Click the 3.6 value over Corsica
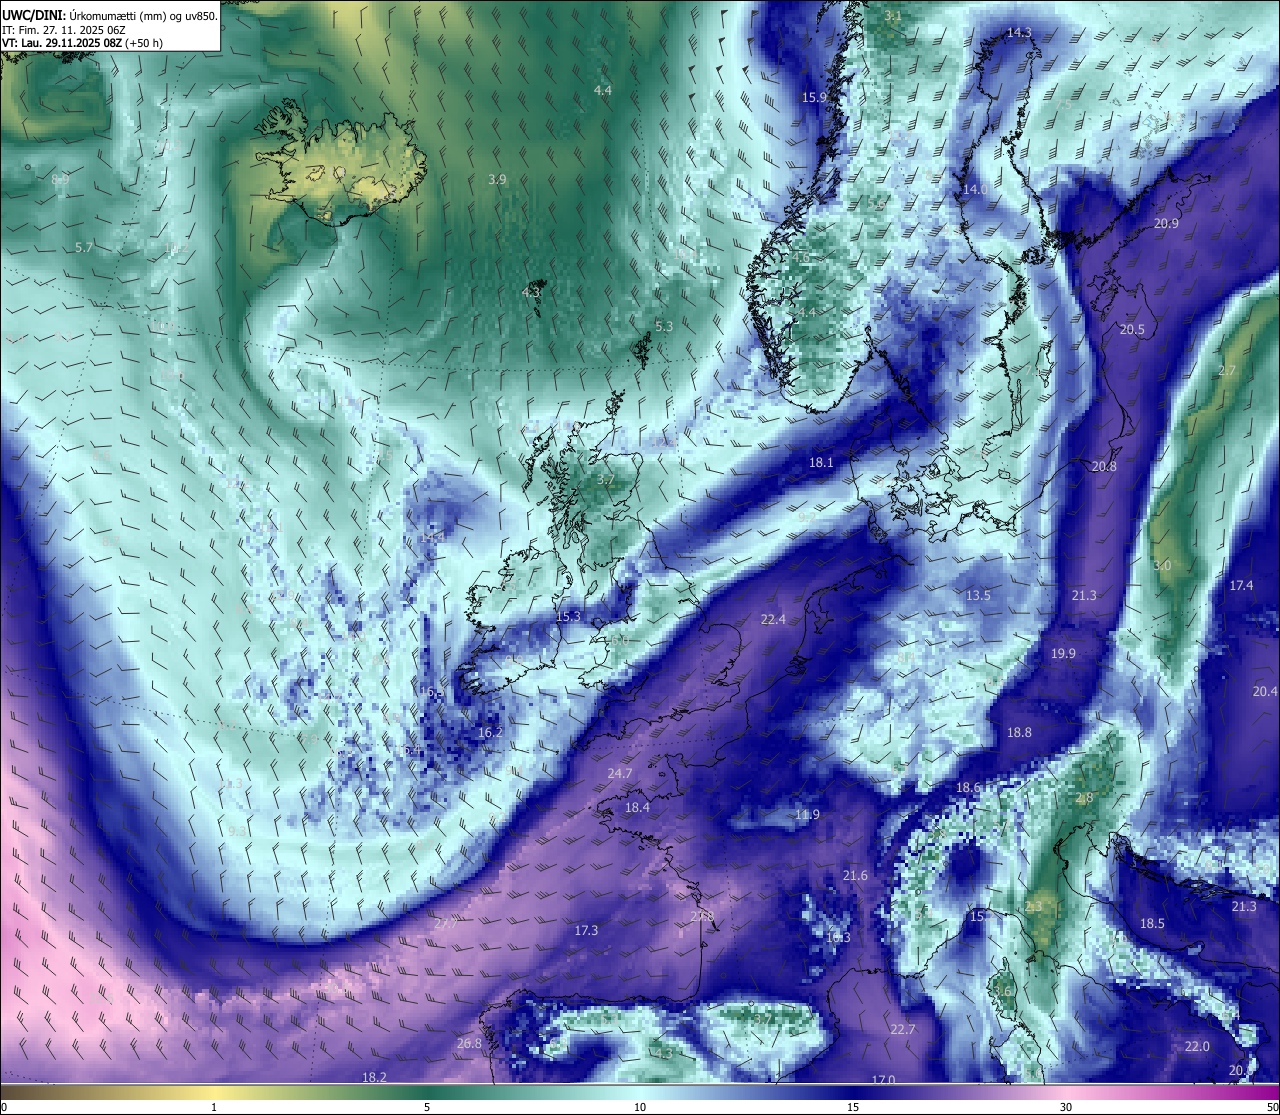1280x1115 pixels. tap(1004, 991)
